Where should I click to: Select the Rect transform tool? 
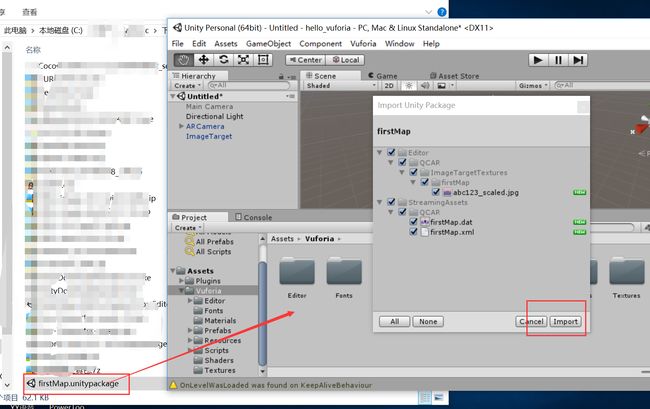(263, 60)
